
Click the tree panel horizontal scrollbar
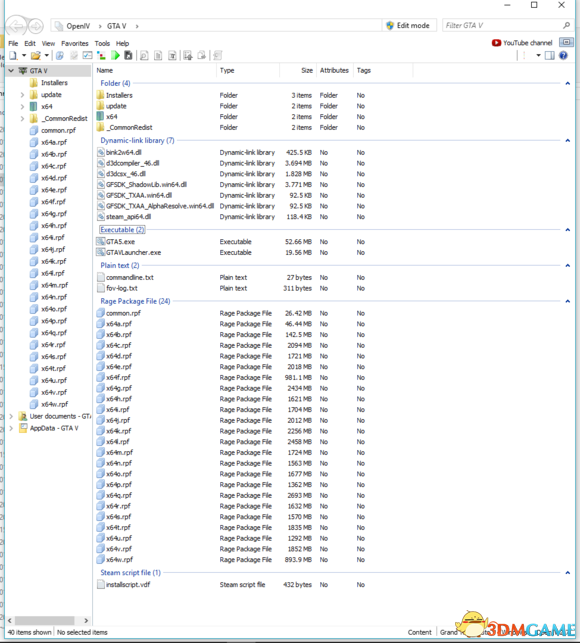tap(44, 620)
